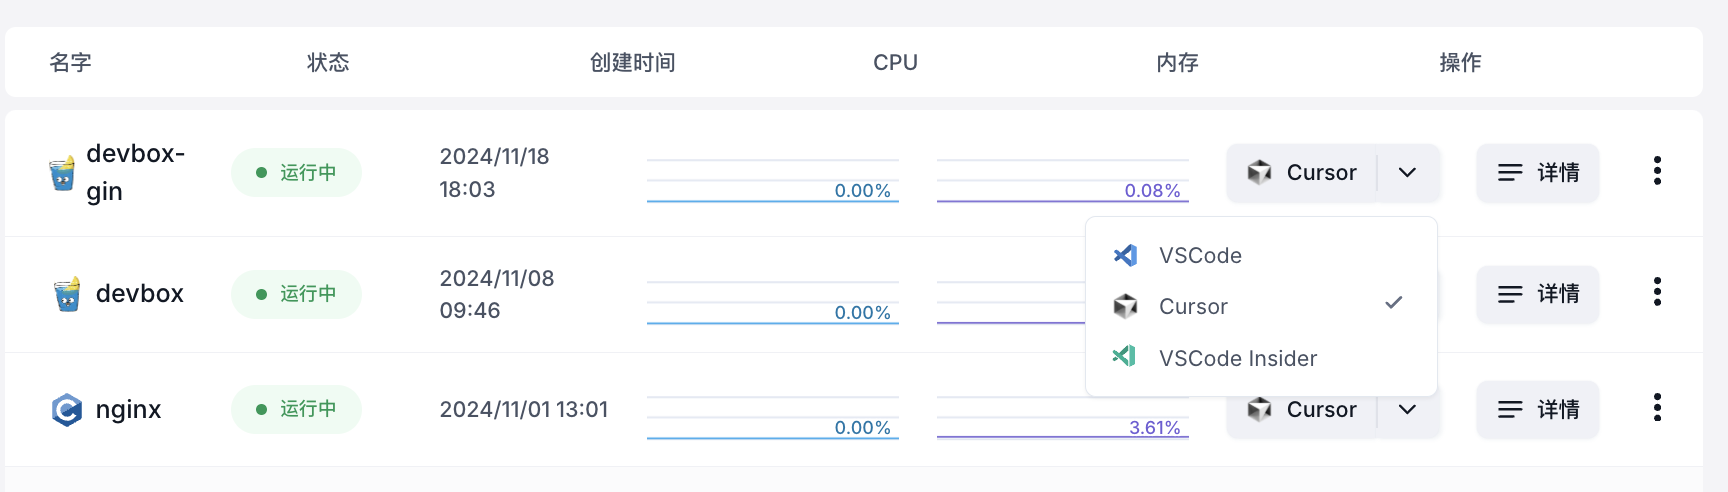View 详情 details for devbox-gin
The height and width of the screenshot is (492, 1728).
coord(1538,173)
